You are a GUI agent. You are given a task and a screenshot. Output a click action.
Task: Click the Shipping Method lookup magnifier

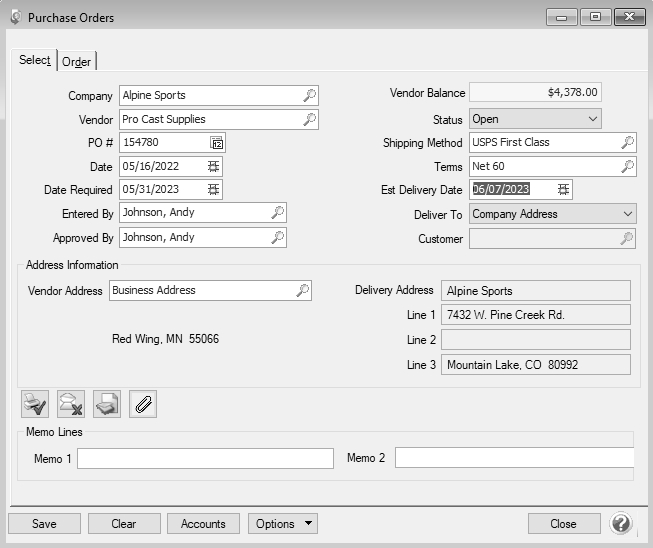(627, 143)
